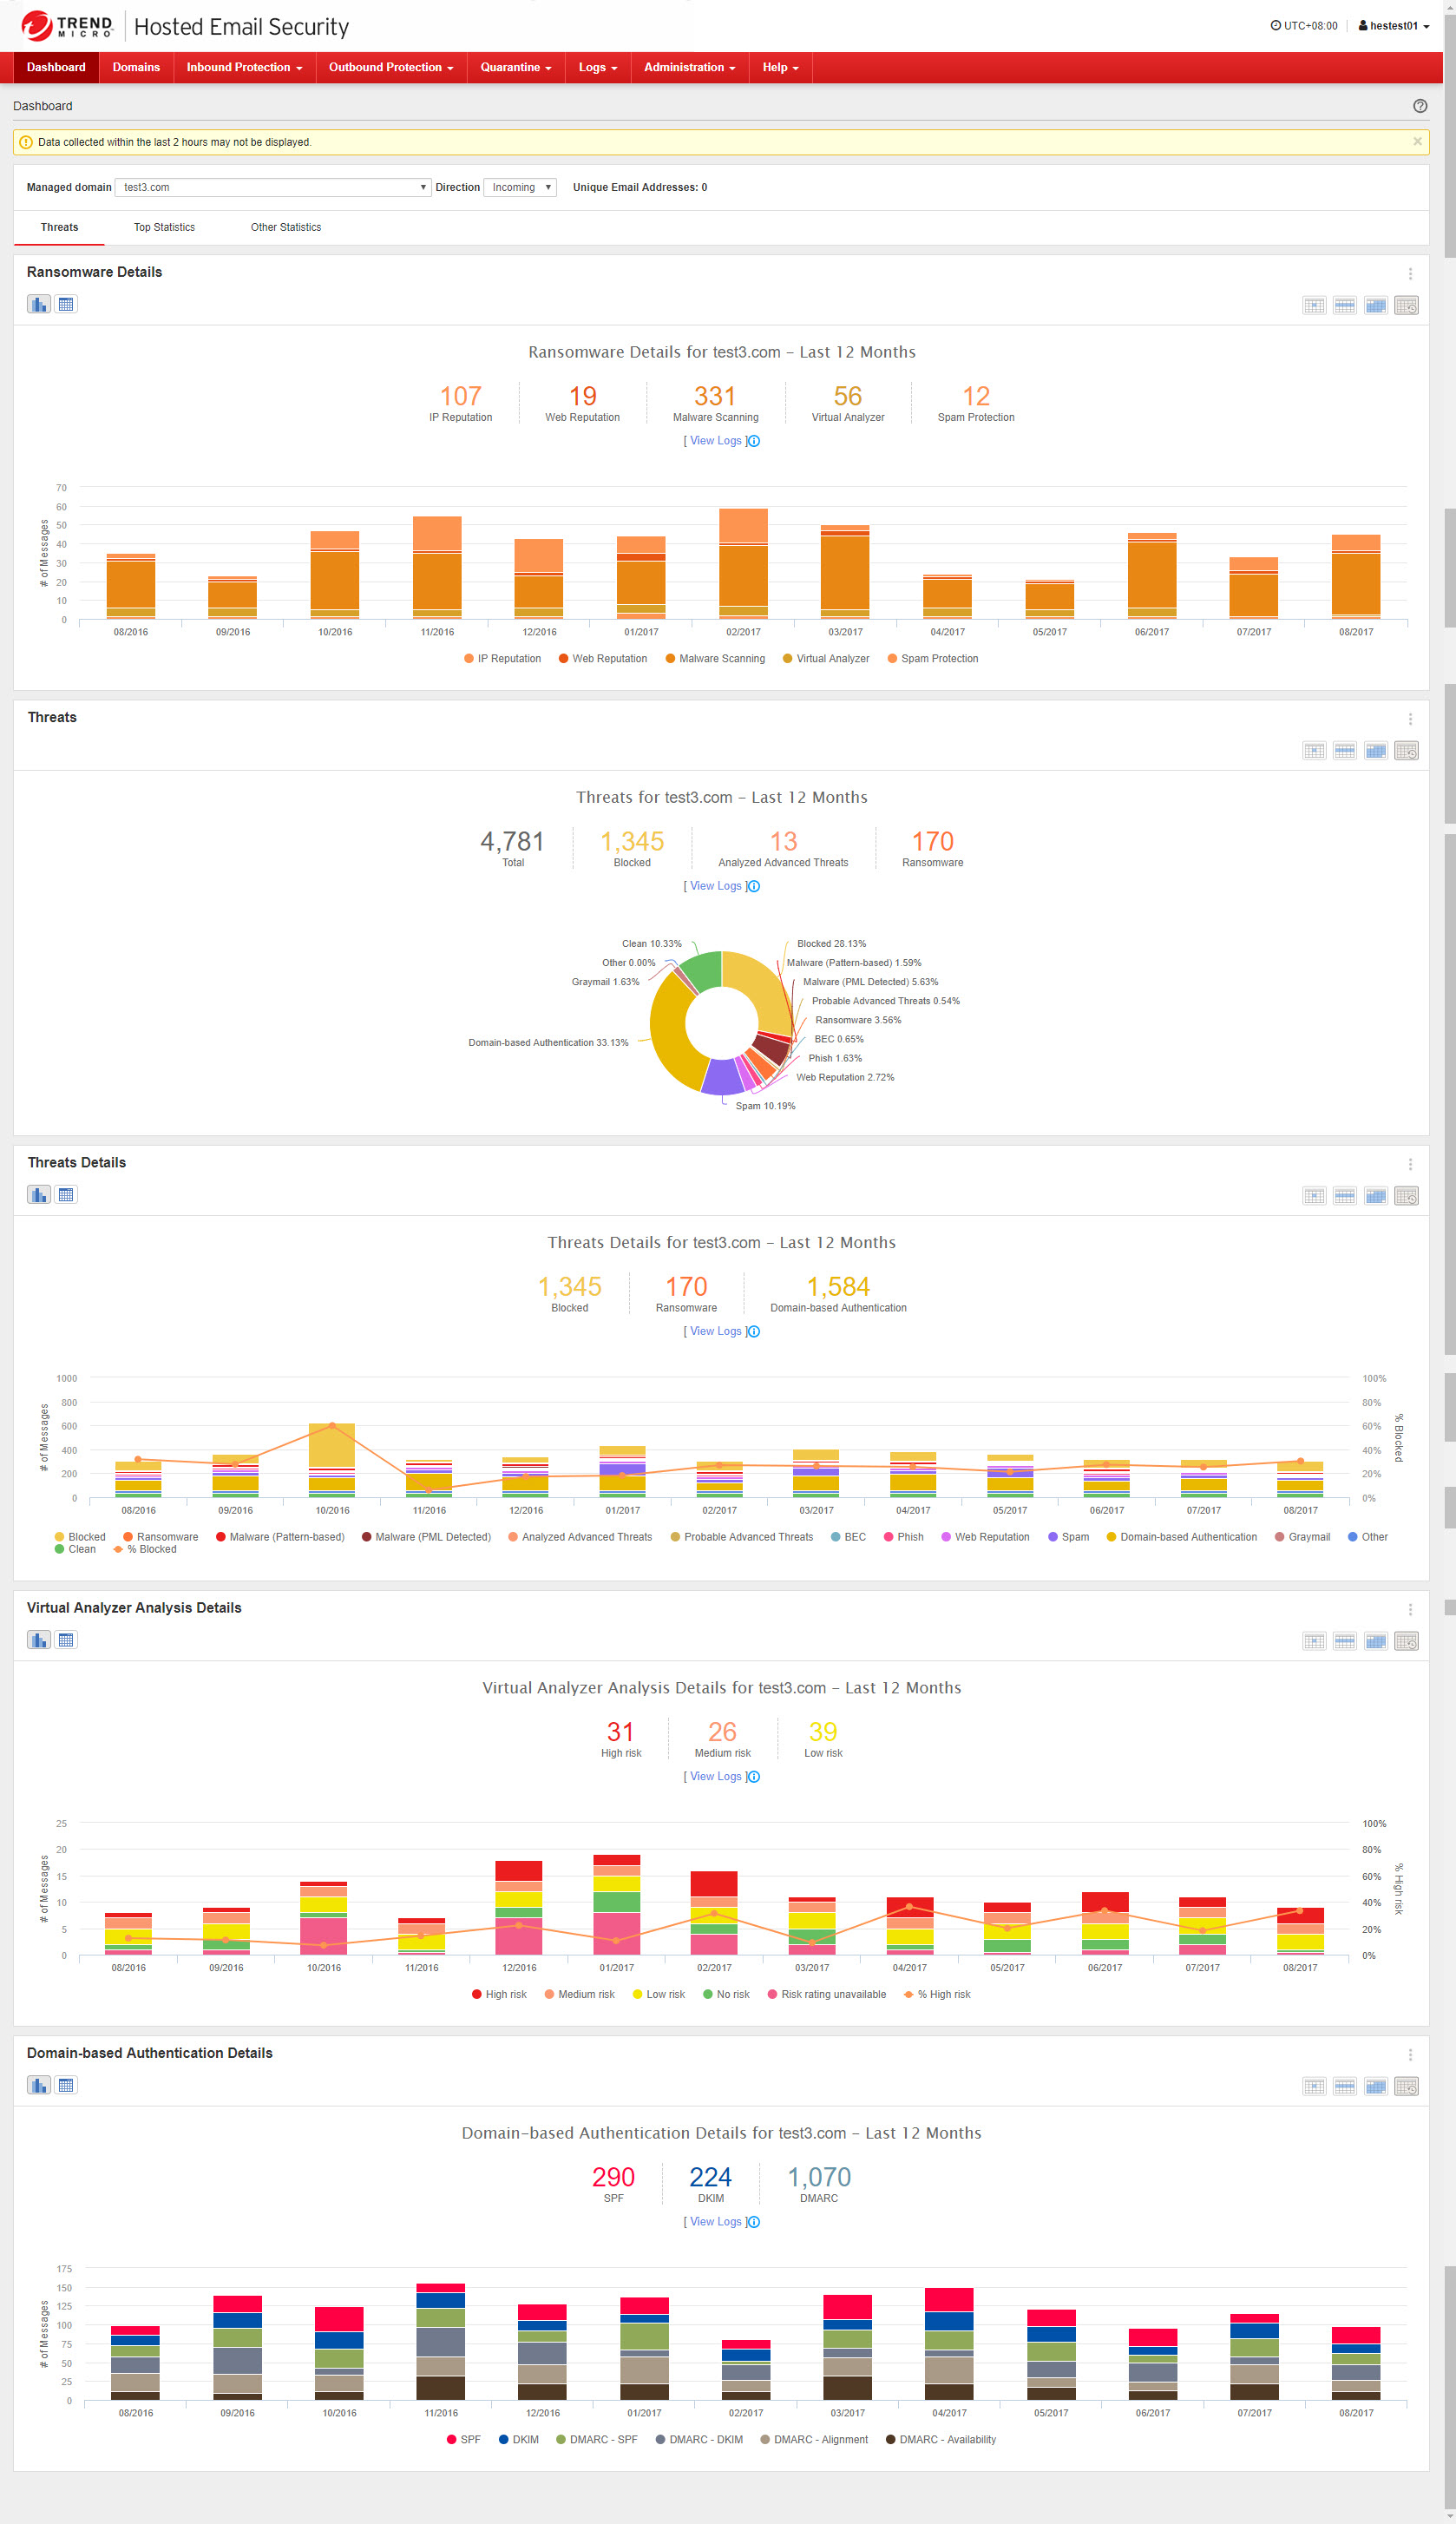This screenshot has height=2524, width=1456.
Task: Click the last 12 months icon in Ransomware Details
Action: click(1406, 305)
